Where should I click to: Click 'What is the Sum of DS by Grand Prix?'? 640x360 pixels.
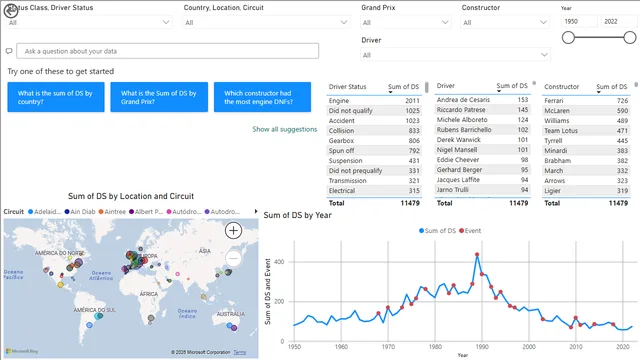pyautogui.click(x=159, y=97)
